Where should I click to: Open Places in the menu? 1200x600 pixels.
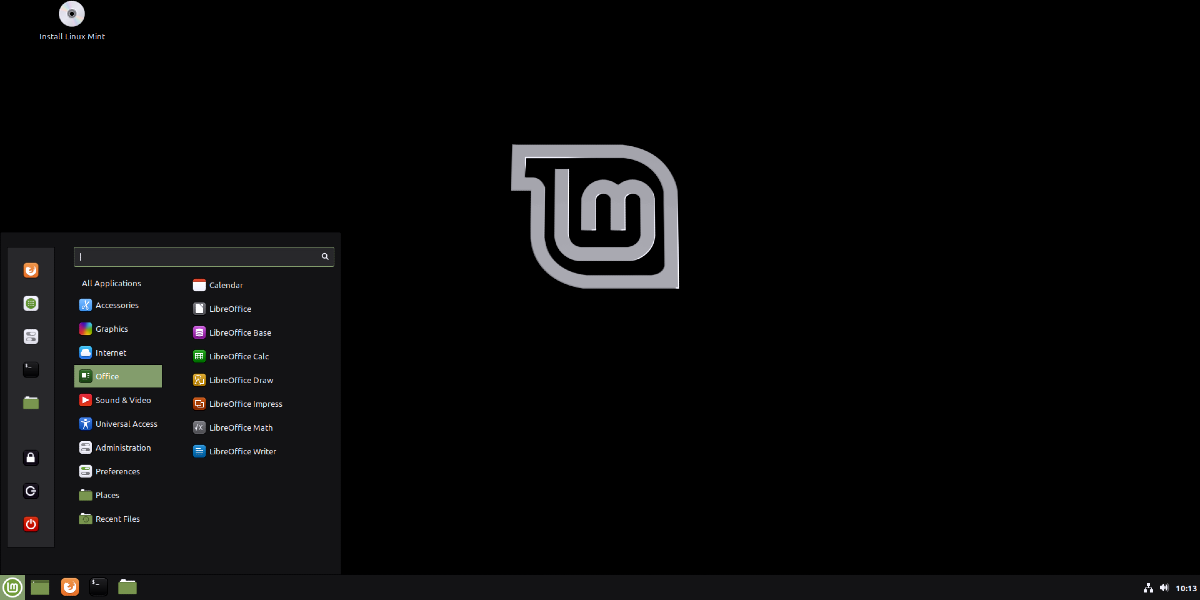click(118, 495)
